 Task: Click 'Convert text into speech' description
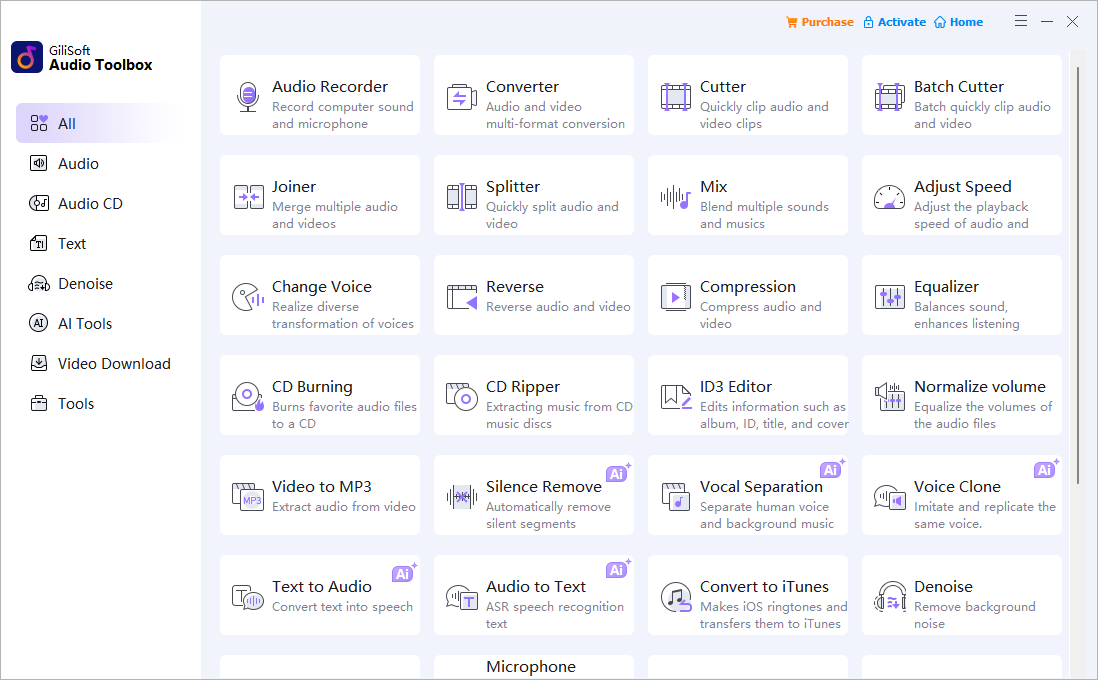click(x=342, y=606)
